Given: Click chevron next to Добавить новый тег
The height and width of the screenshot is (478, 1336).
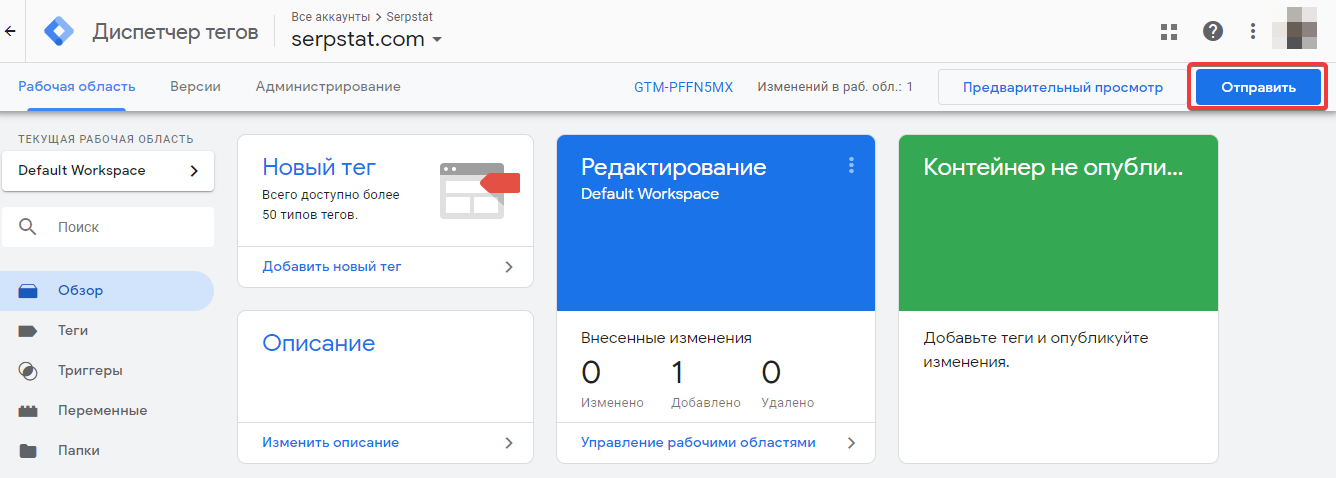Looking at the screenshot, I should pos(509,267).
